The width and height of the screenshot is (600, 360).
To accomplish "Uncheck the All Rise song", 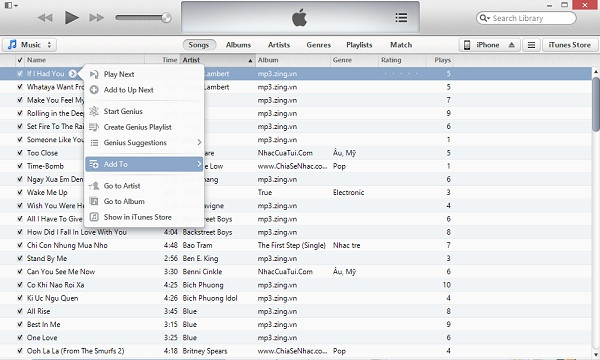I will coord(20,311).
